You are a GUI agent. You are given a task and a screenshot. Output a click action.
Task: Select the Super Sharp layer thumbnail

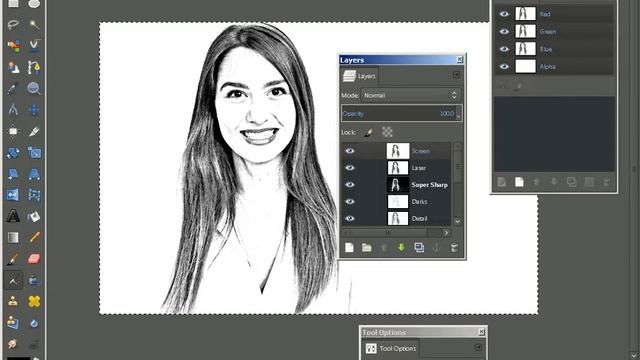point(398,184)
